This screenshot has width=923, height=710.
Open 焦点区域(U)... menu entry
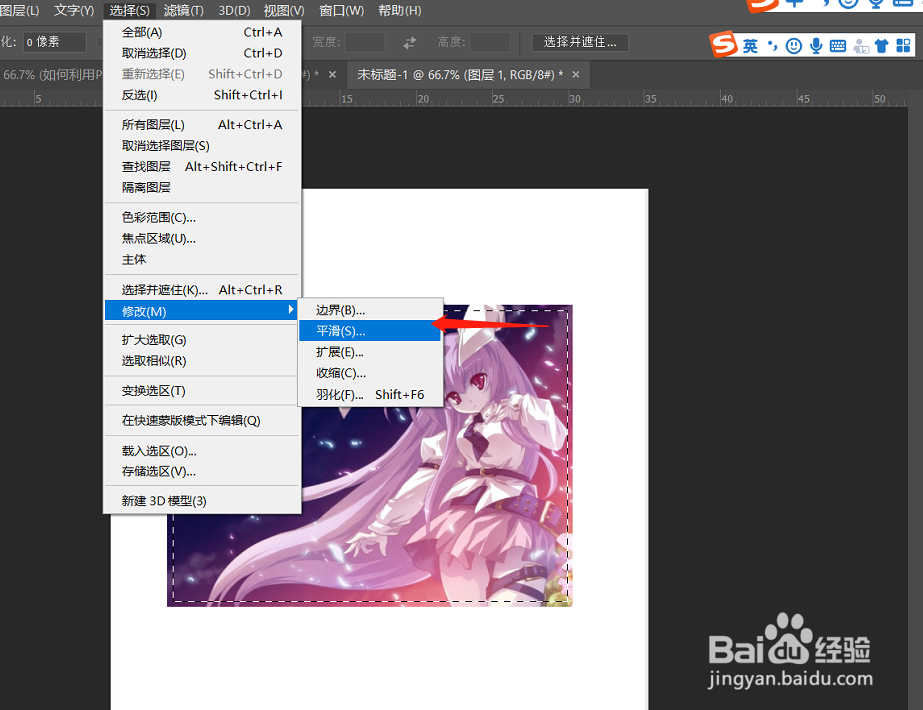tap(202, 238)
